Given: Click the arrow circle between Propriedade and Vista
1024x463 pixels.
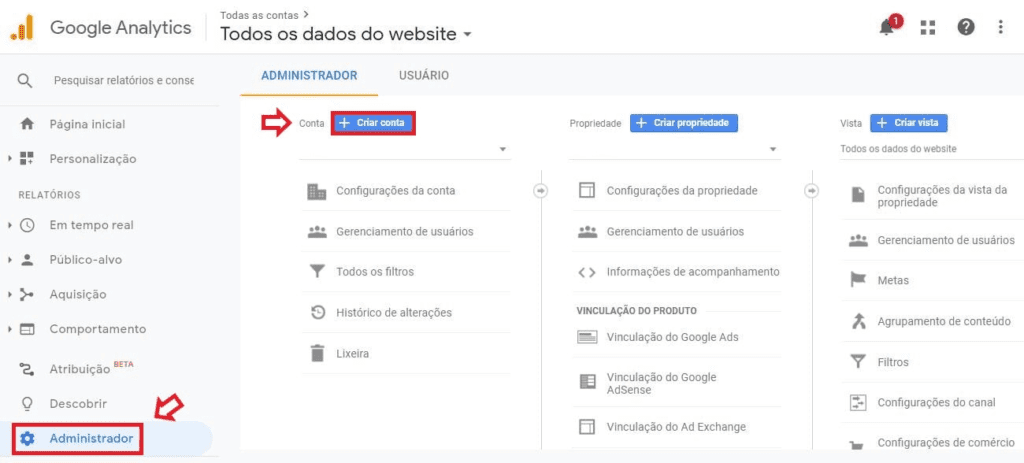Looking at the screenshot, I should click(x=812, y=191).
